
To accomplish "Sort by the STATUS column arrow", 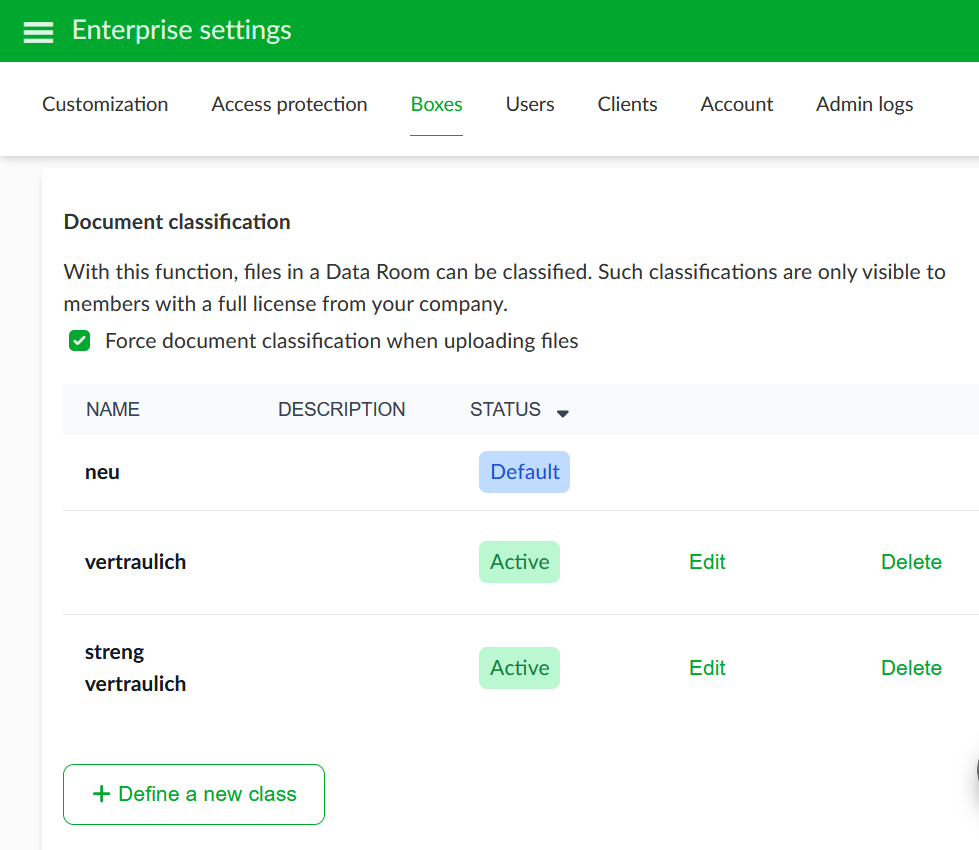I will point(563,413).
